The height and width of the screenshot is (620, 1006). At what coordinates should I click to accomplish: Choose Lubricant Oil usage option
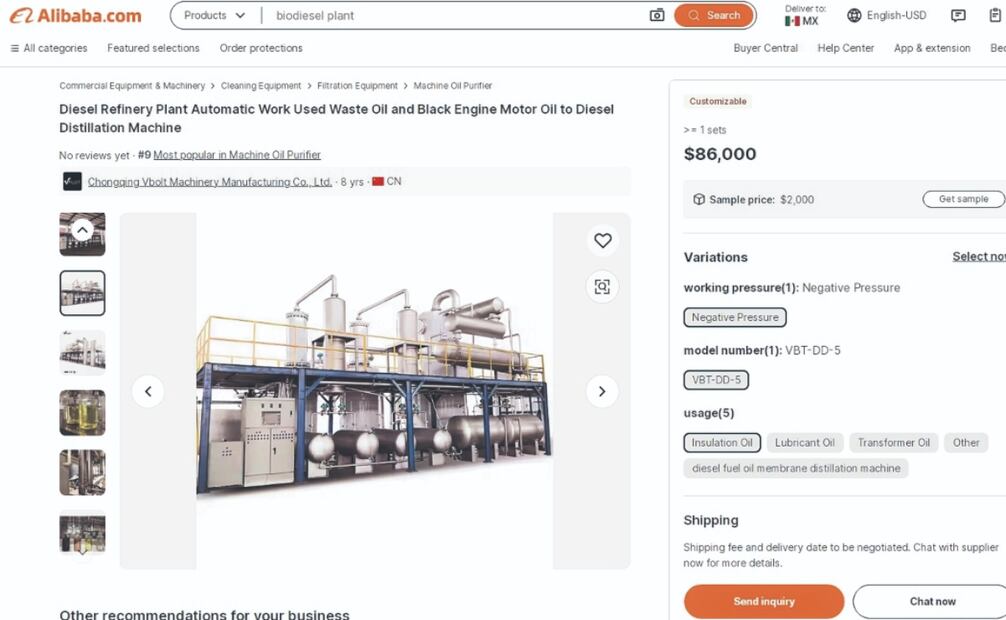pyautogui.click(x=804, y=443)
